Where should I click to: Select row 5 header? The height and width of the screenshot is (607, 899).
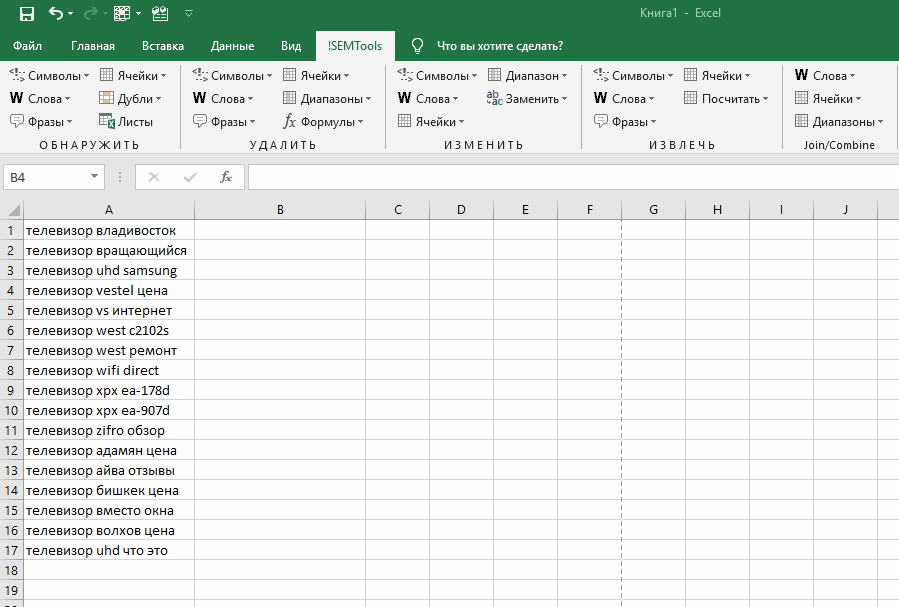(x=11, y=311)
